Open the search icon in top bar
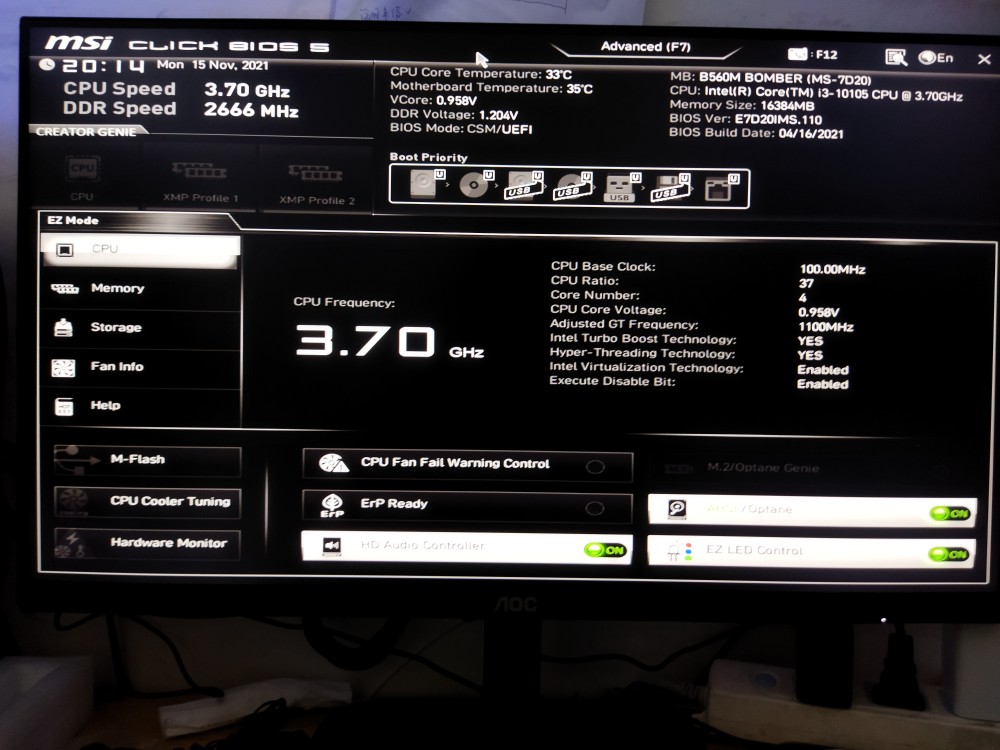The image size is (1000, 750). [896, 57]
